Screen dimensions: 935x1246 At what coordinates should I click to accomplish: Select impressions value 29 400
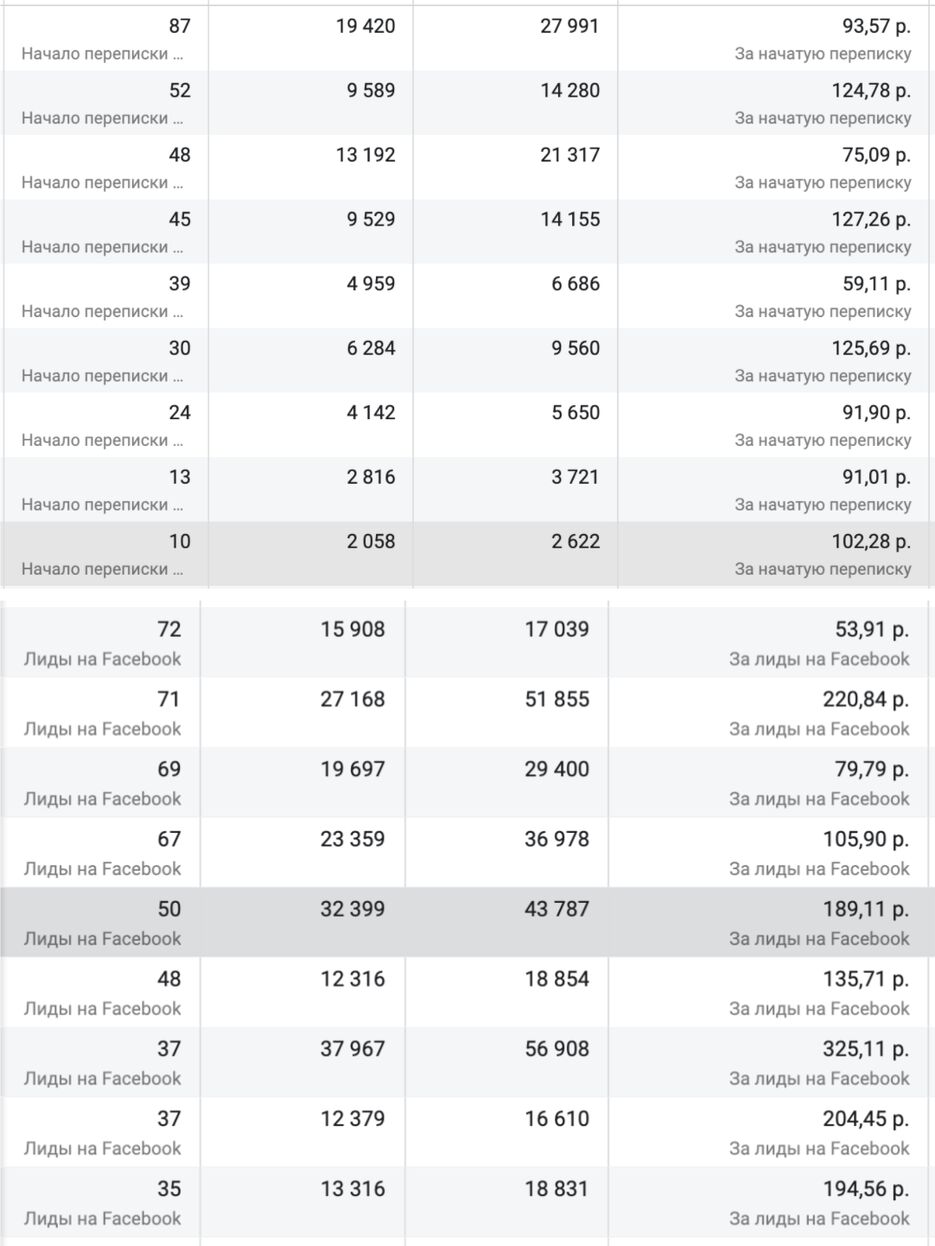click(557, 769)
